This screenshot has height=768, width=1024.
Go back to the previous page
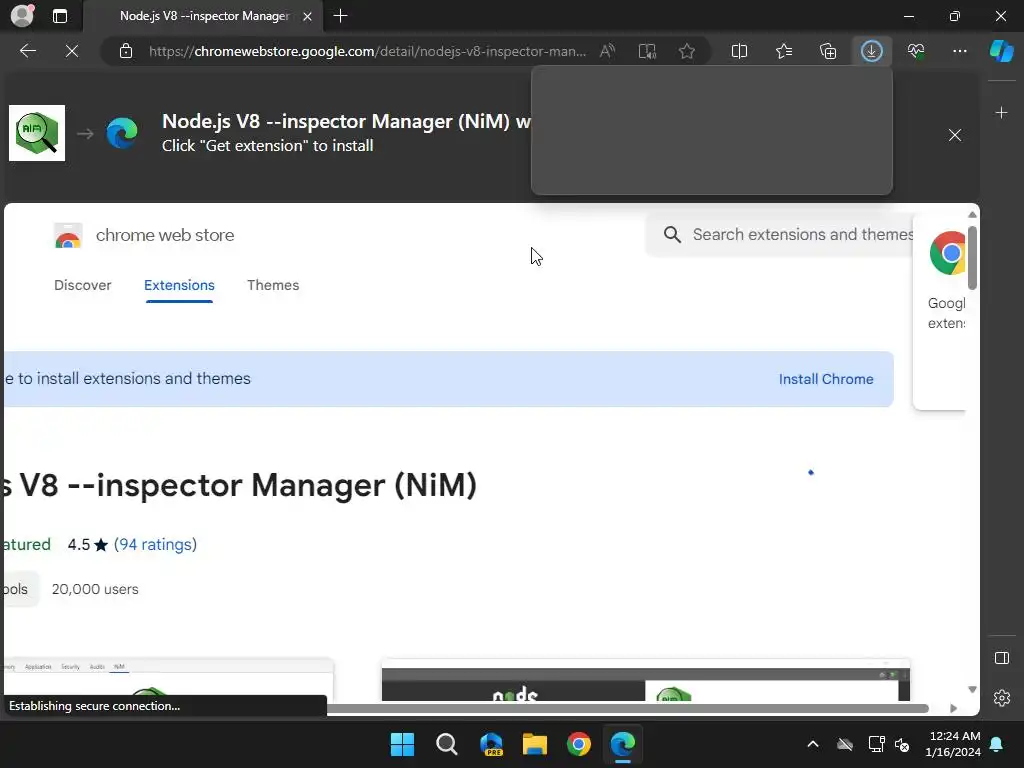(x=28, y=51)
